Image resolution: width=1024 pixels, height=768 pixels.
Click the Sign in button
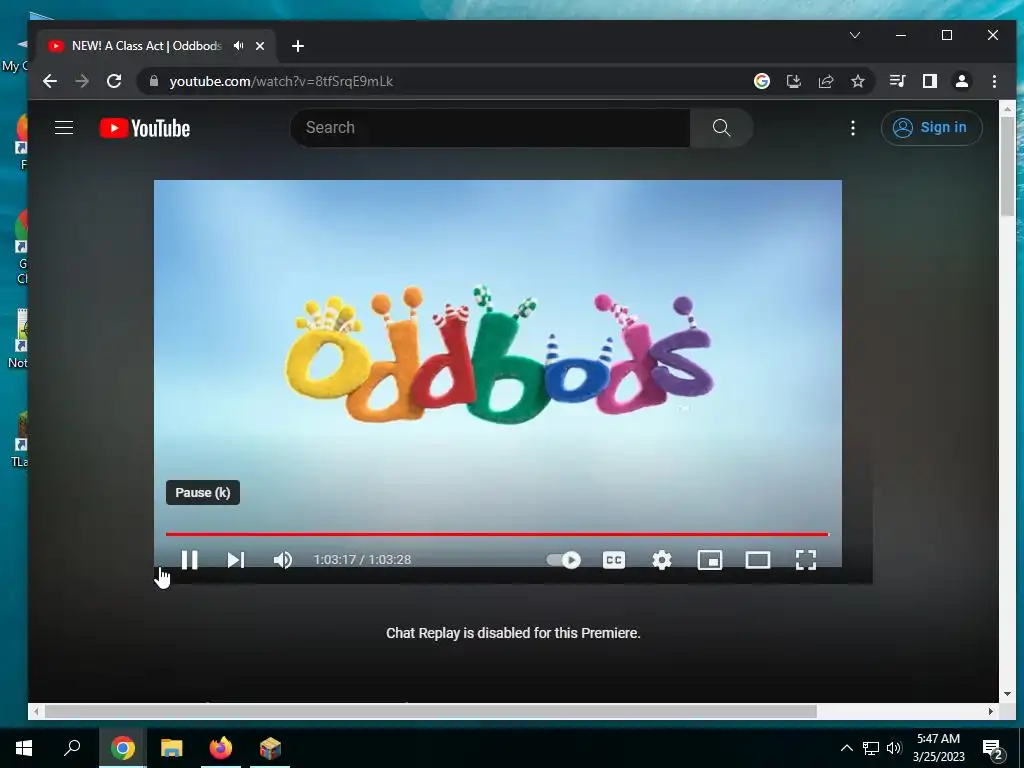931,127
